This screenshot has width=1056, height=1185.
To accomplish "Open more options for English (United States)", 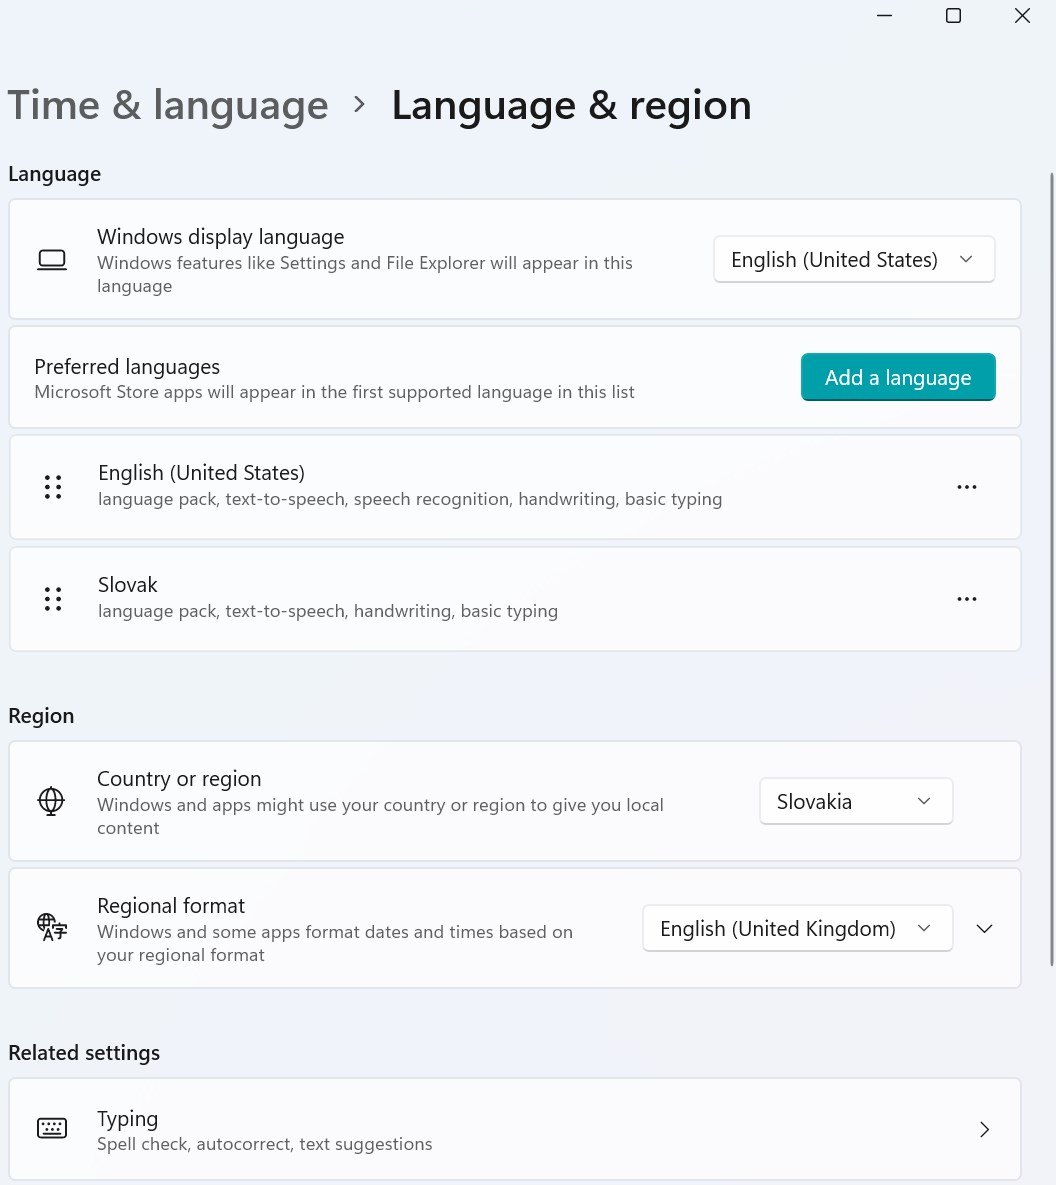I will (x=967, y=487).
